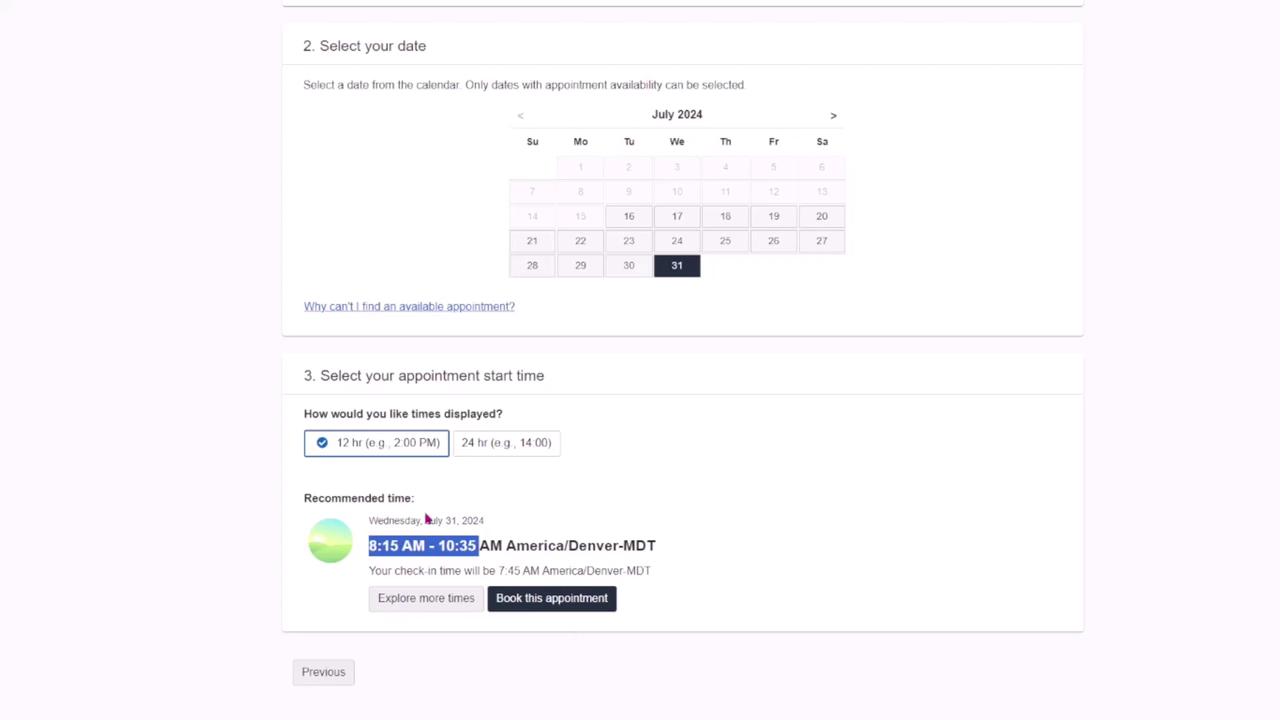The height and width of the screenshot is (720, 1280).
Task: Open 'Why can't I find an available appointment?' link
Action: coord(409,307)
